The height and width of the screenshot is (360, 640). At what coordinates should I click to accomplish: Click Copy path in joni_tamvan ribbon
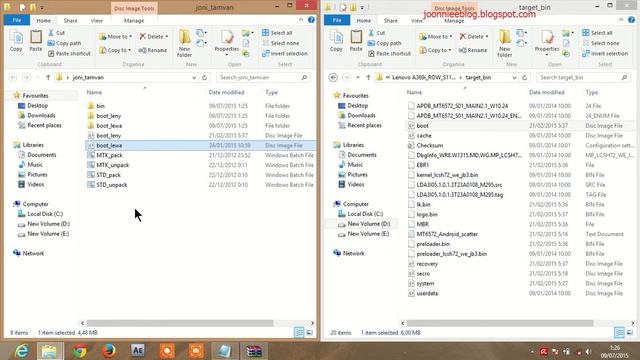pyautogui.click(x=64, y=43)
